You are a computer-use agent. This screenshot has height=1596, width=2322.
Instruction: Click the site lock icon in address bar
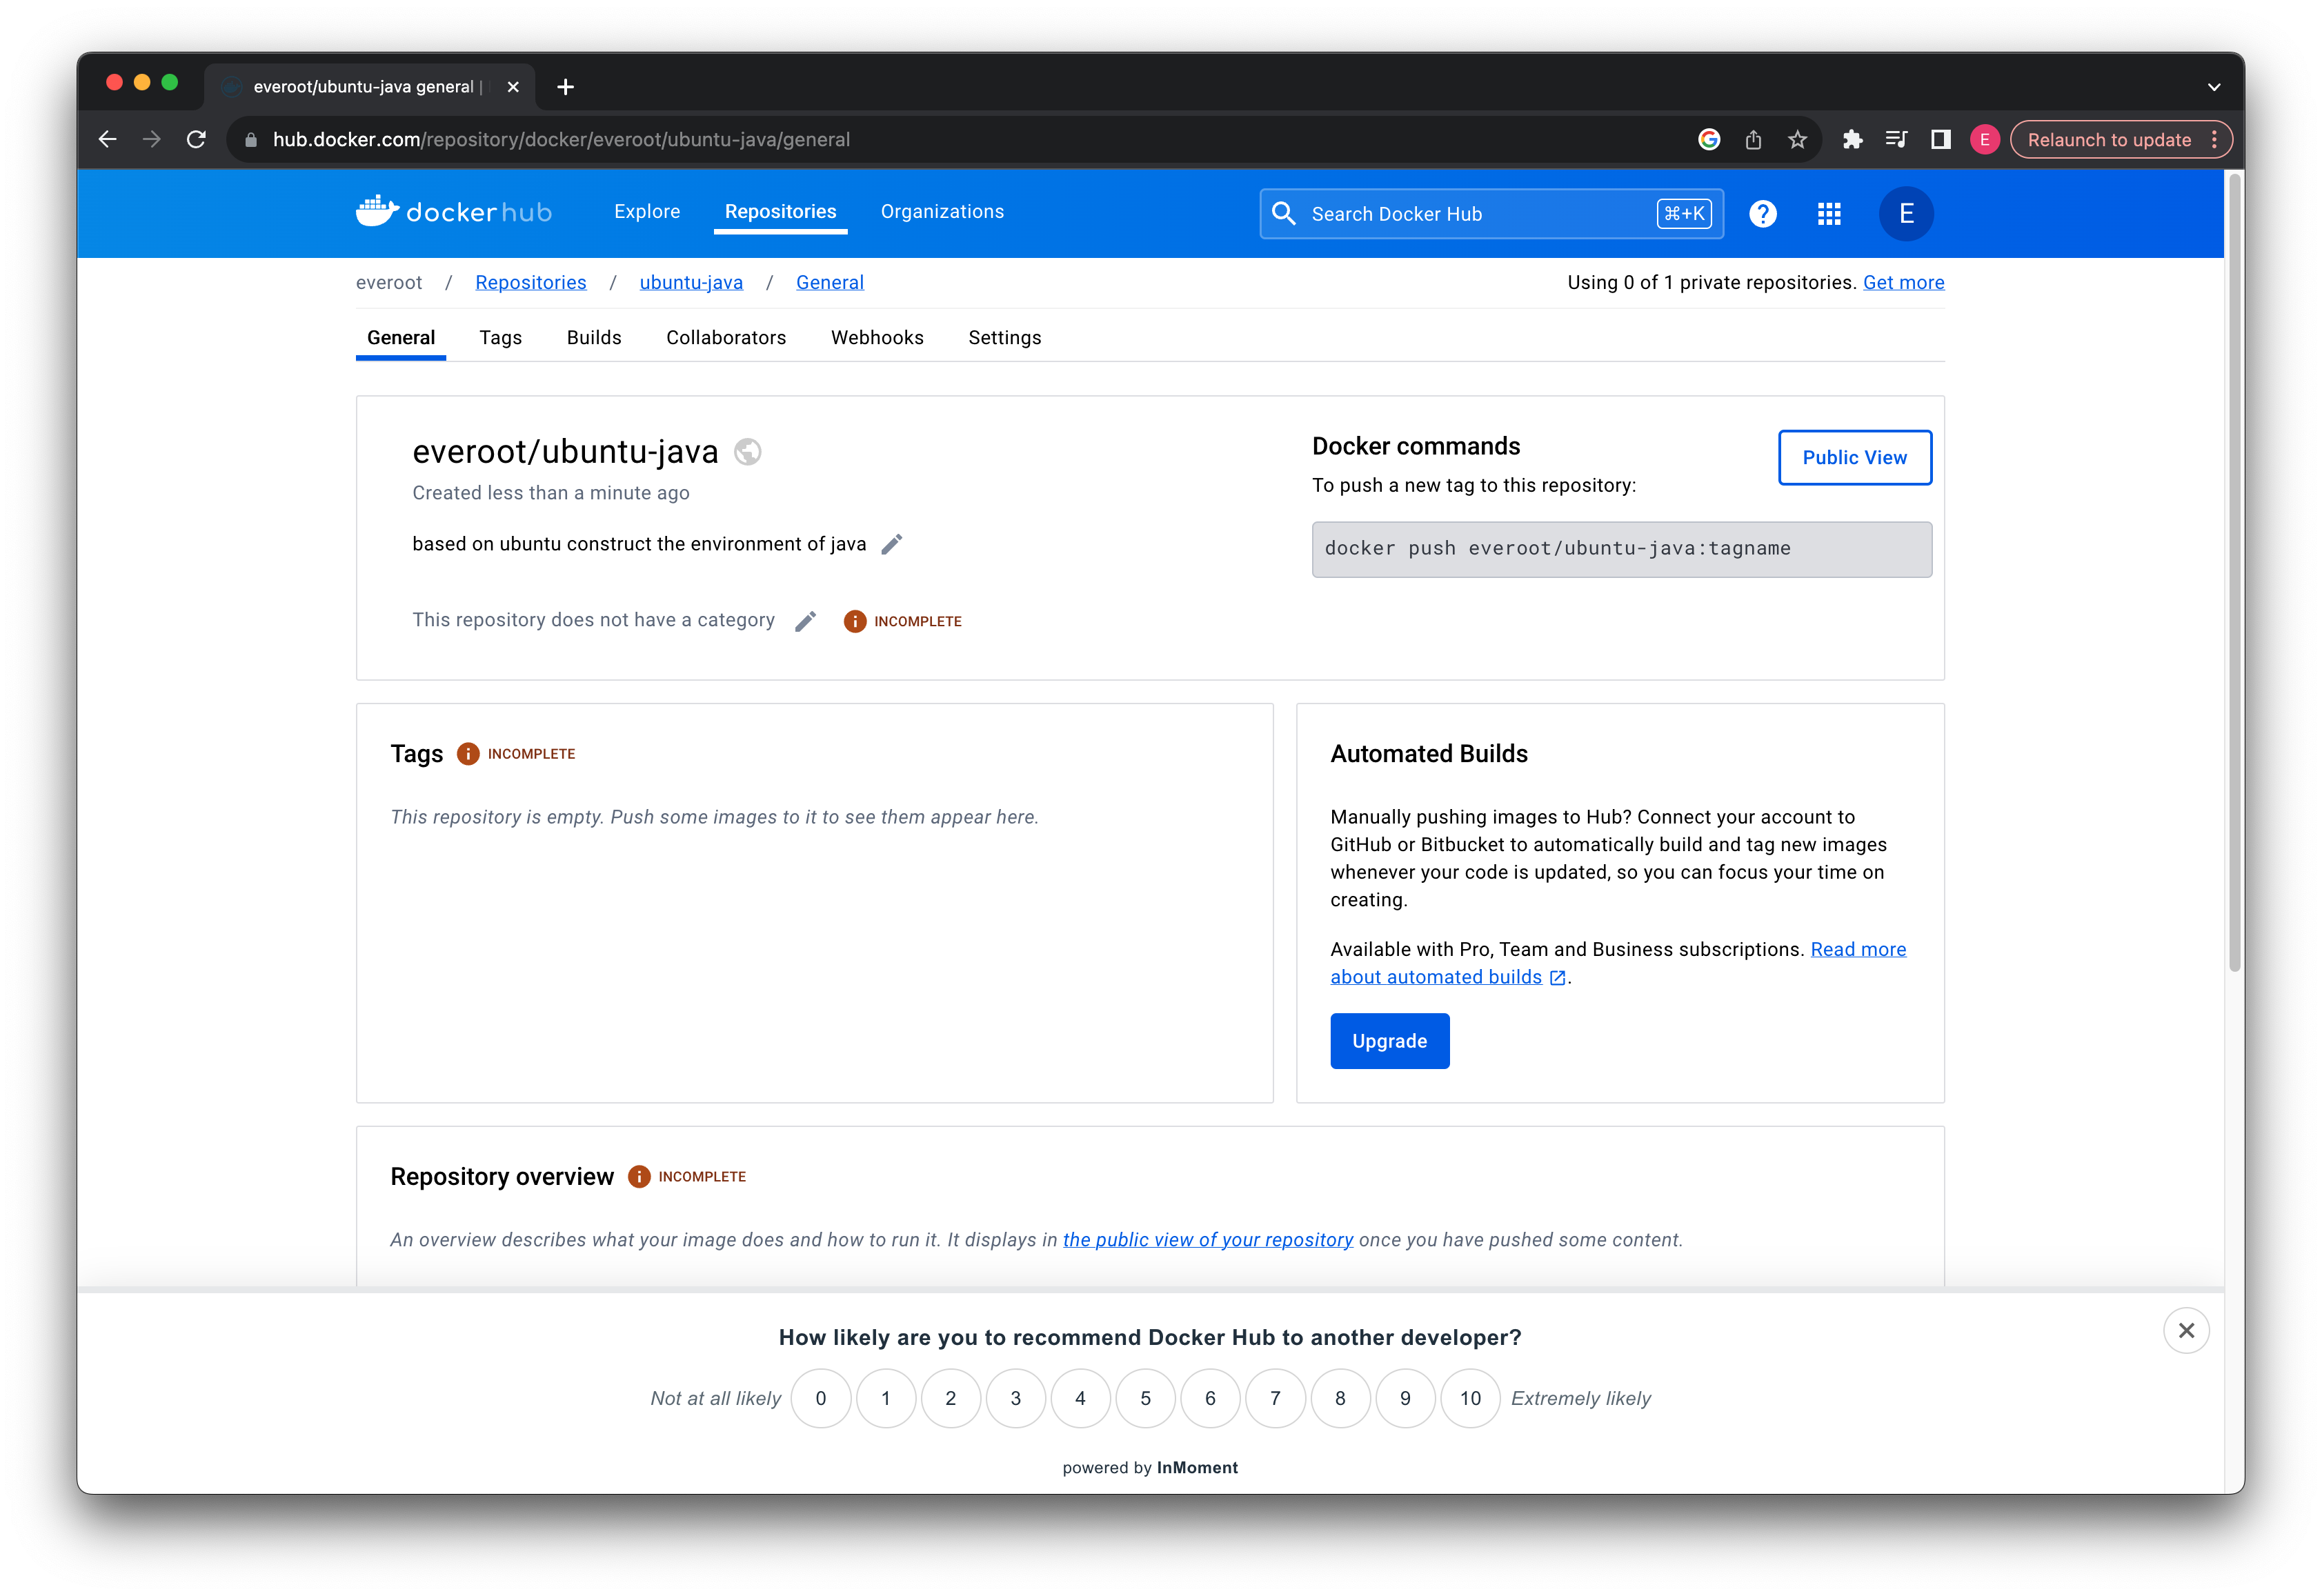click(x=251, y=140)
